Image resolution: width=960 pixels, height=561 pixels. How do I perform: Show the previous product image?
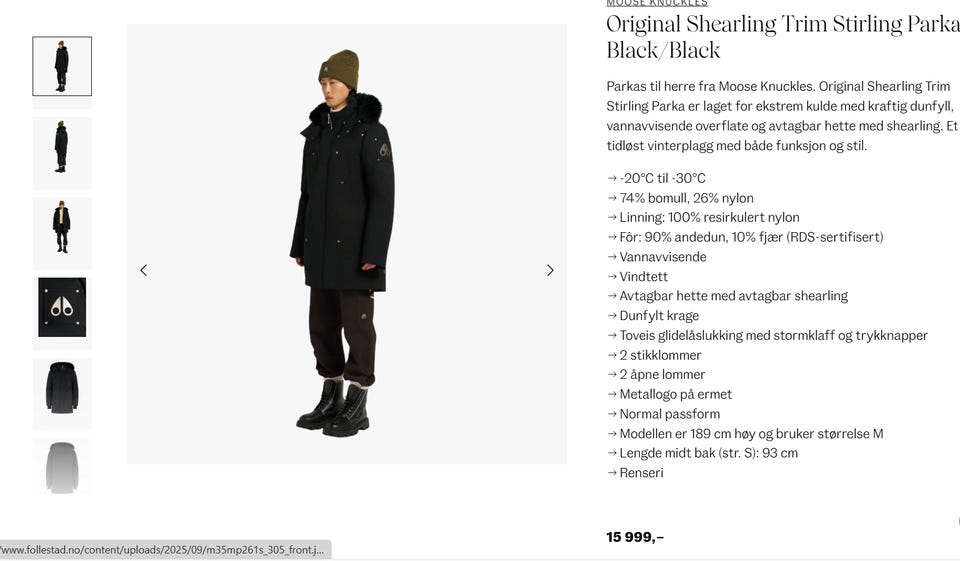[x=143, y=270]
